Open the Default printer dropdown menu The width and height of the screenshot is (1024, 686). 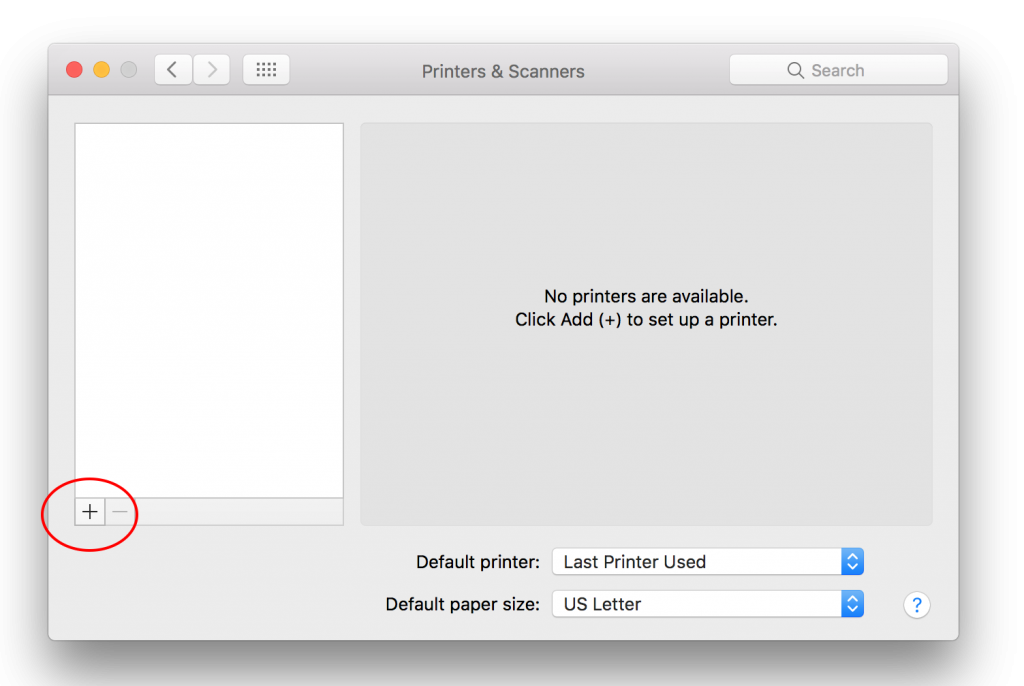(x=700, y=561)
